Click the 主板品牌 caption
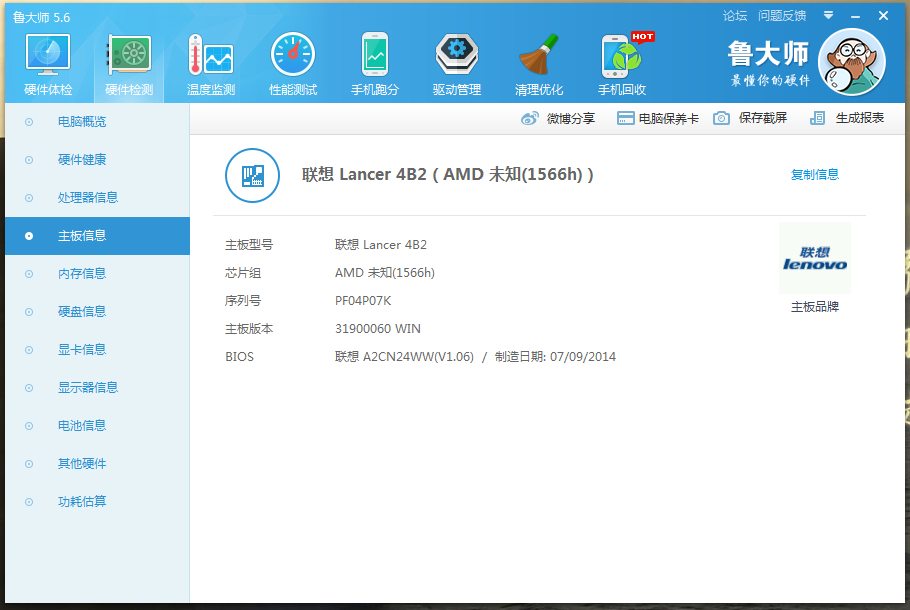The image size is (910, 610). point(815,307)
